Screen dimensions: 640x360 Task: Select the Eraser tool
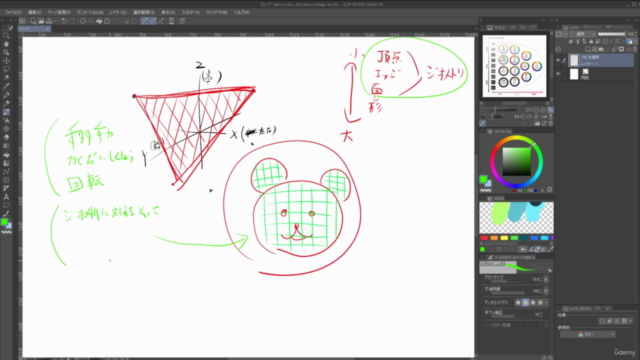click(x=6, y=138)
